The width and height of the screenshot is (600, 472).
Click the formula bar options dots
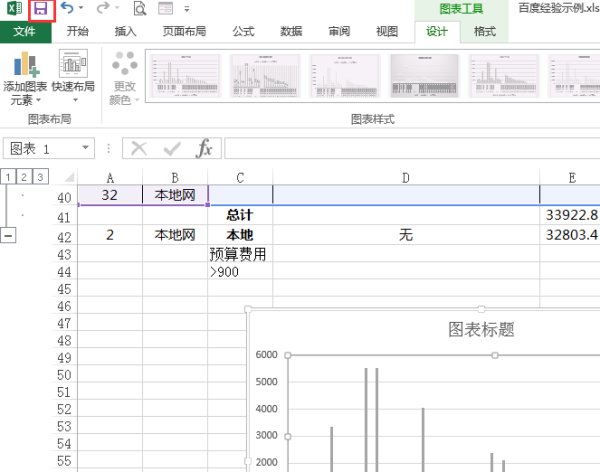pyautogui.click(x=109, y=148)
